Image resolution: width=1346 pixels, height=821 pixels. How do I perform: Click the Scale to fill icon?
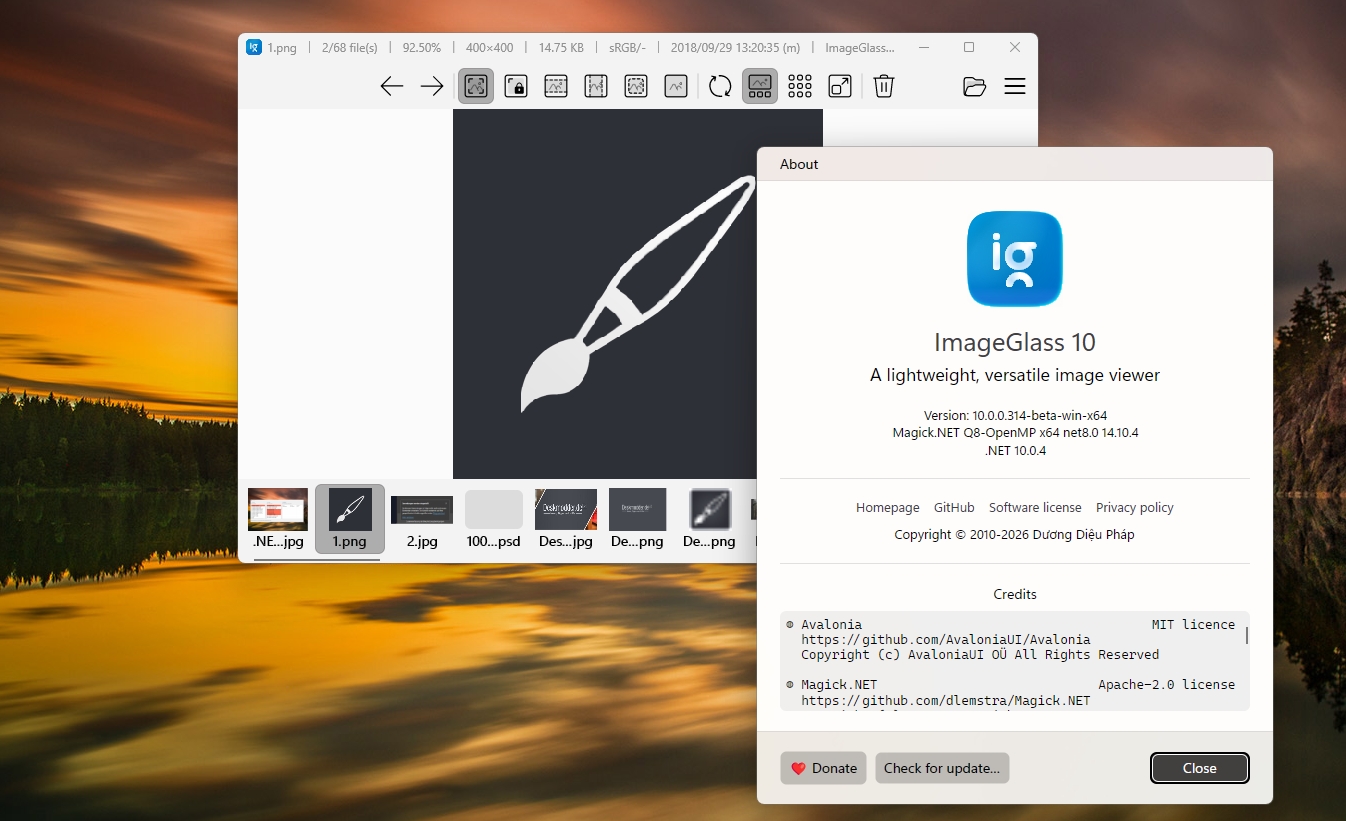tap(676, 87)
